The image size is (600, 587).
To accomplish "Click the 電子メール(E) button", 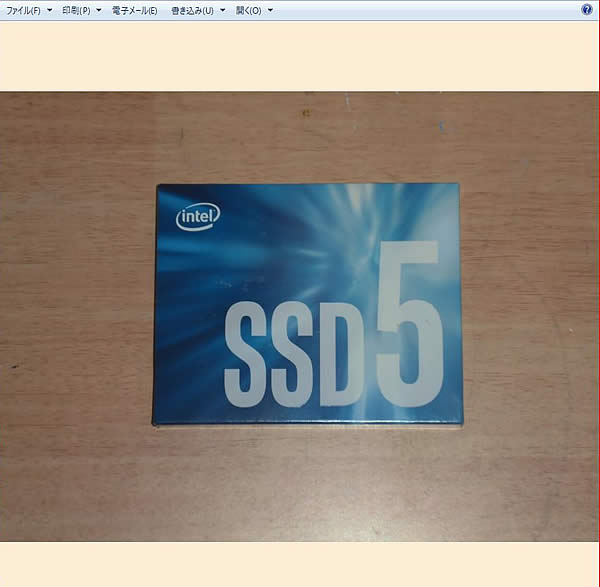I will (x=134, y=10).
